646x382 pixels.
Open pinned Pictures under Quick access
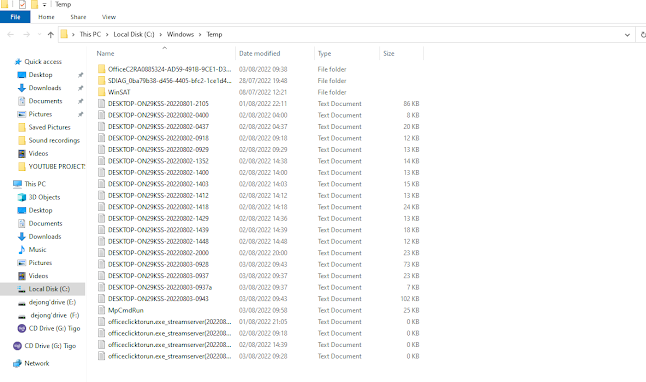tap(40, 114)
